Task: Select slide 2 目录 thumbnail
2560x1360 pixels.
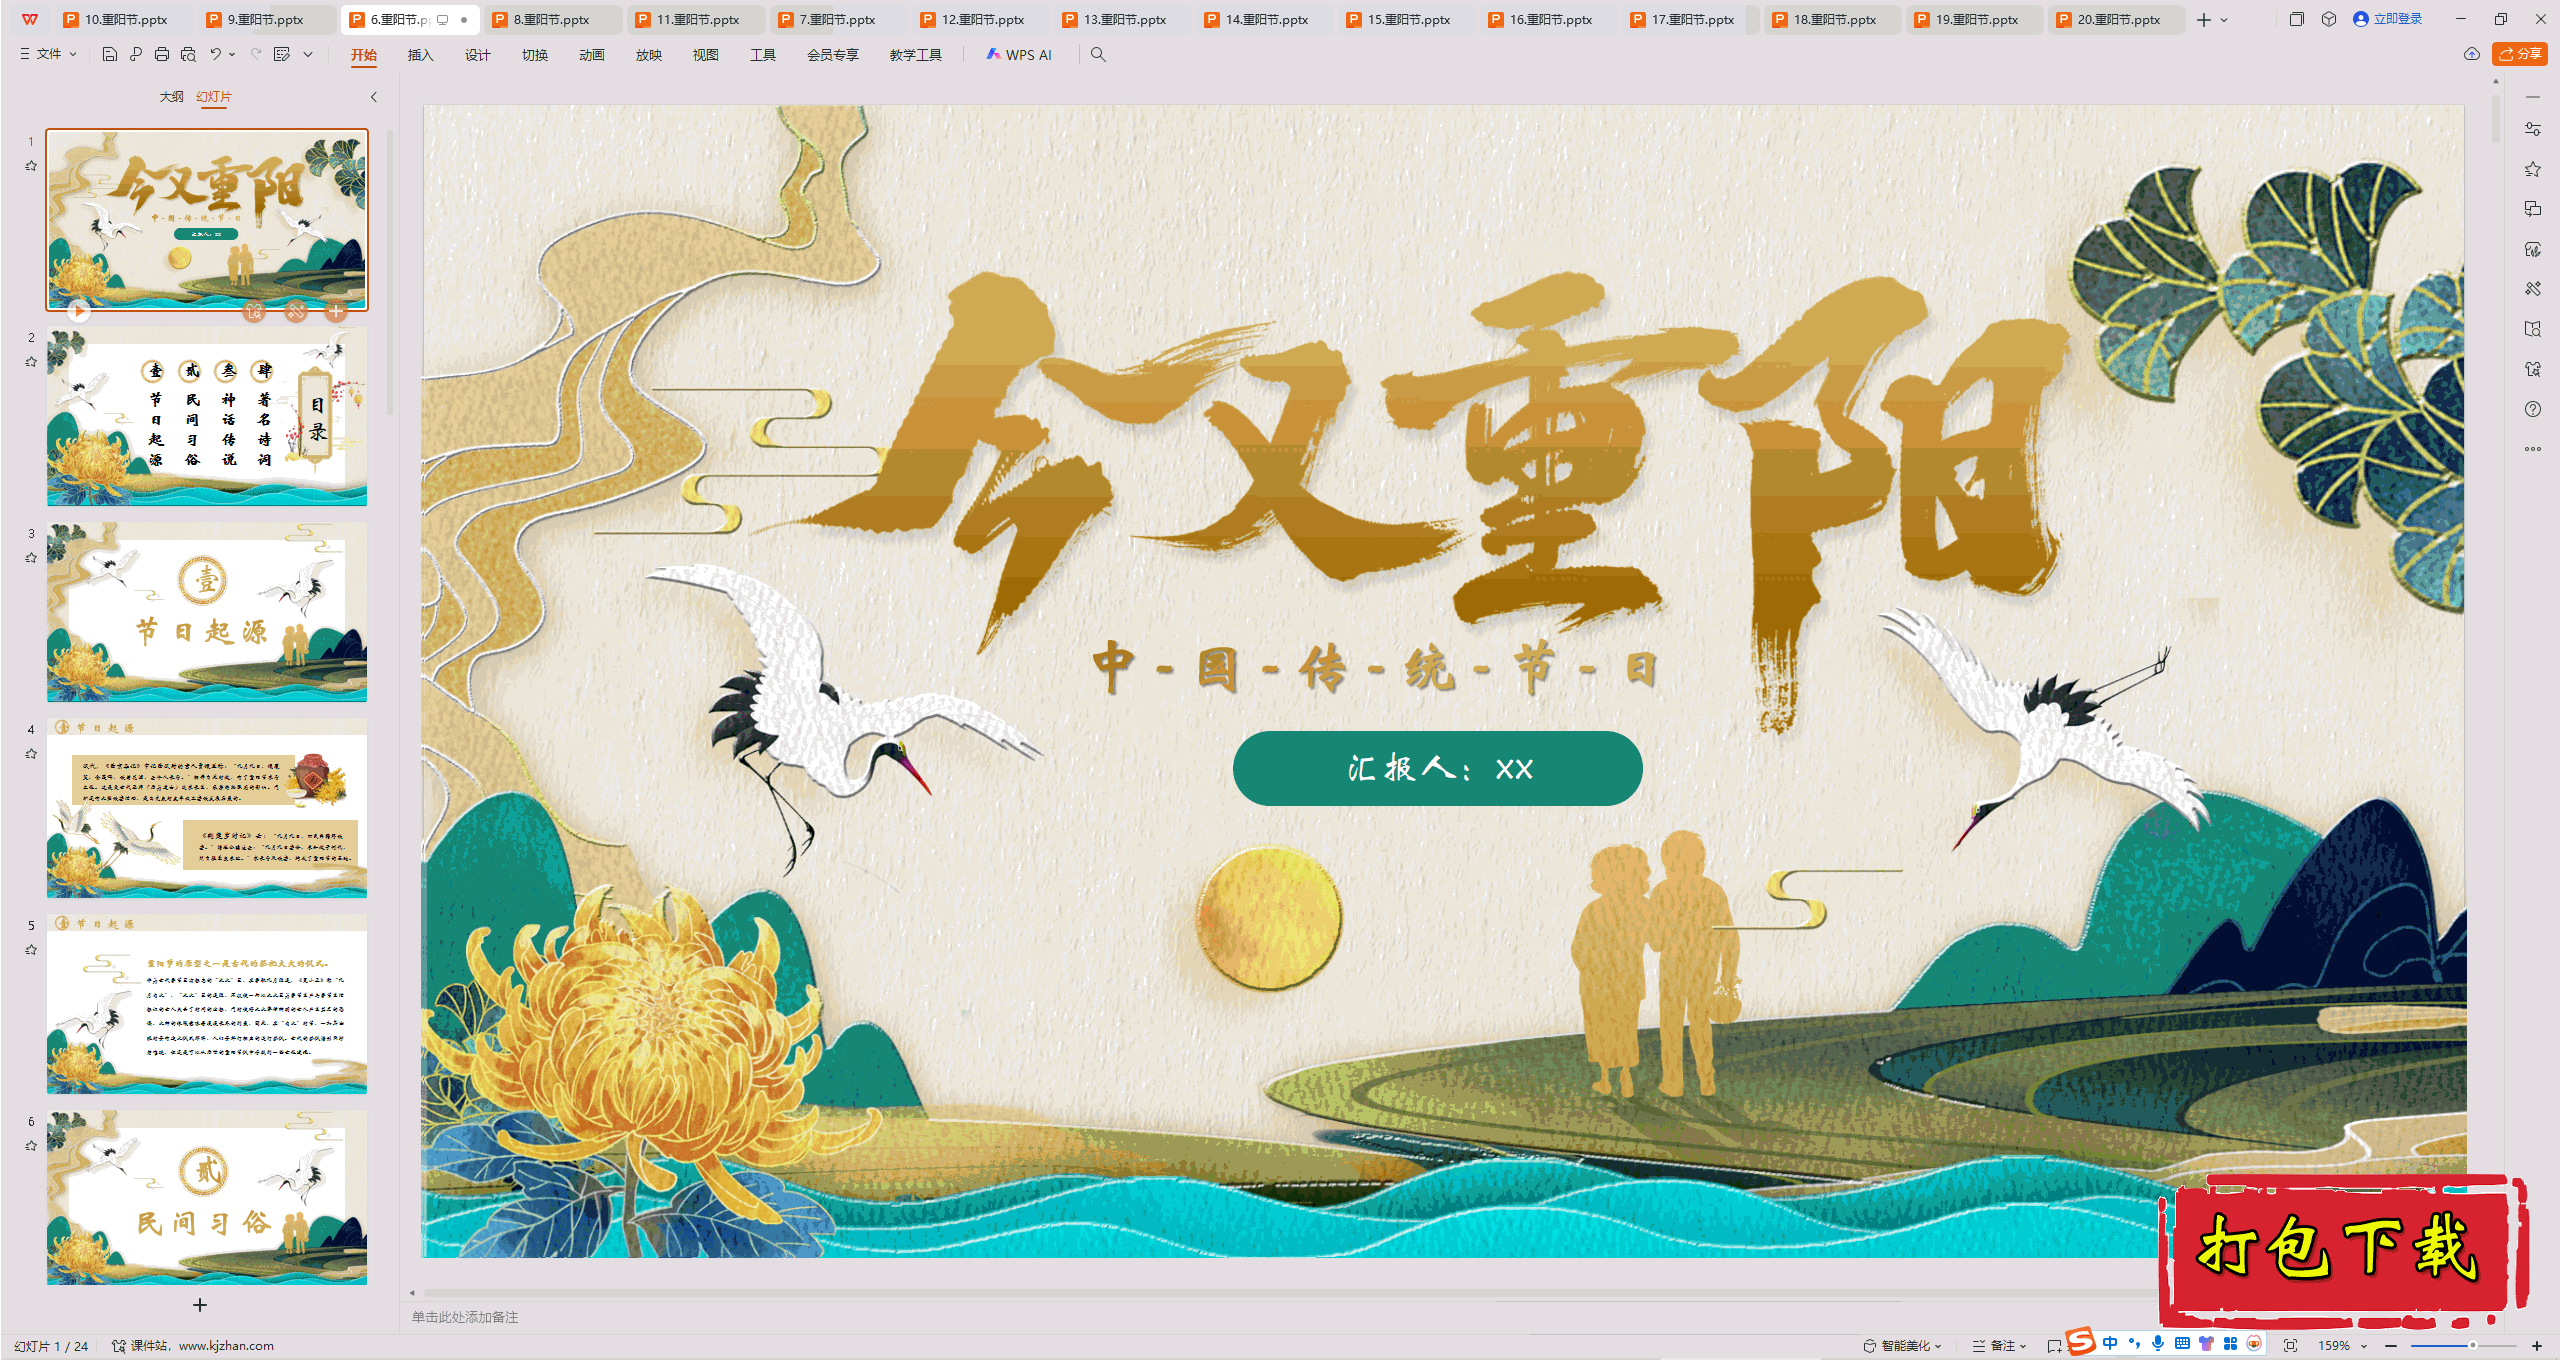Action: click(207, 416)
